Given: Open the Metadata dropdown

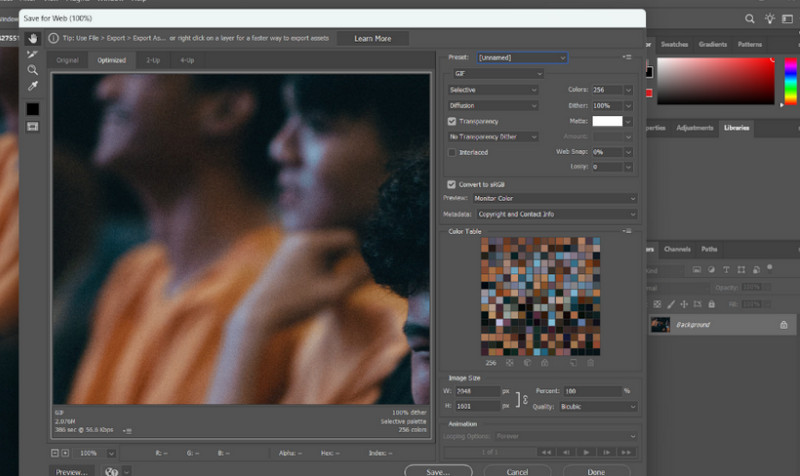Looking at the screenshot, I should click(557, 214).
